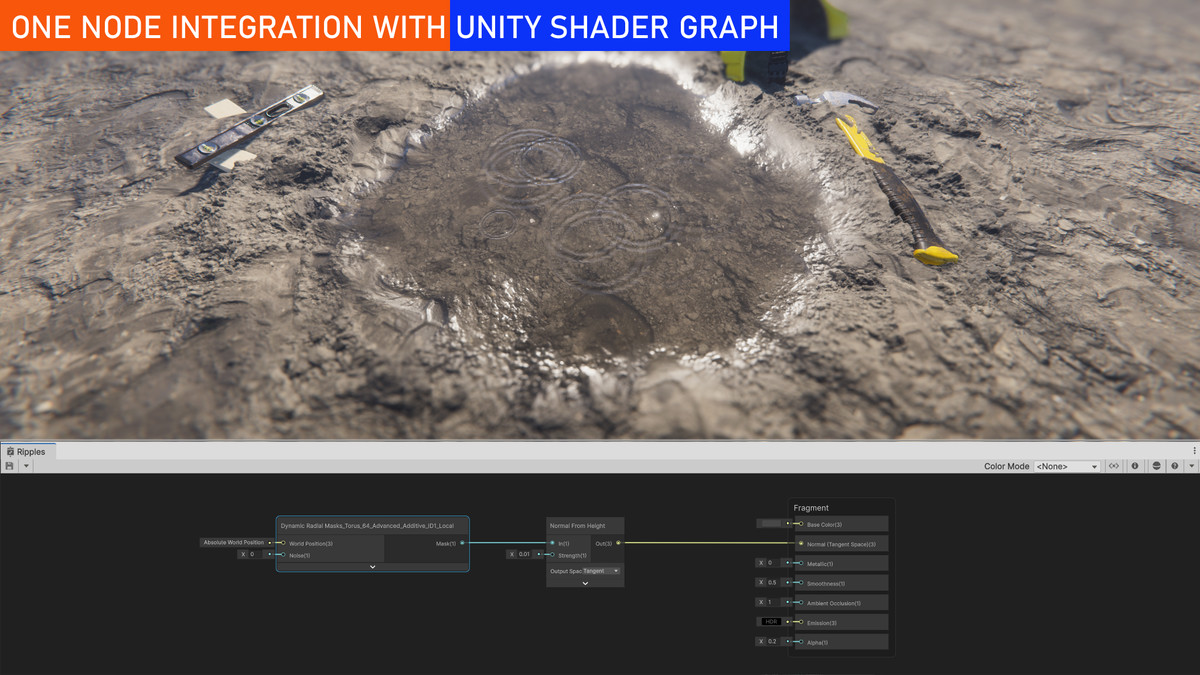
Task: Edit the Strength value field of Normal From Height
Action: pyautogui.click(x=524, y=554)
